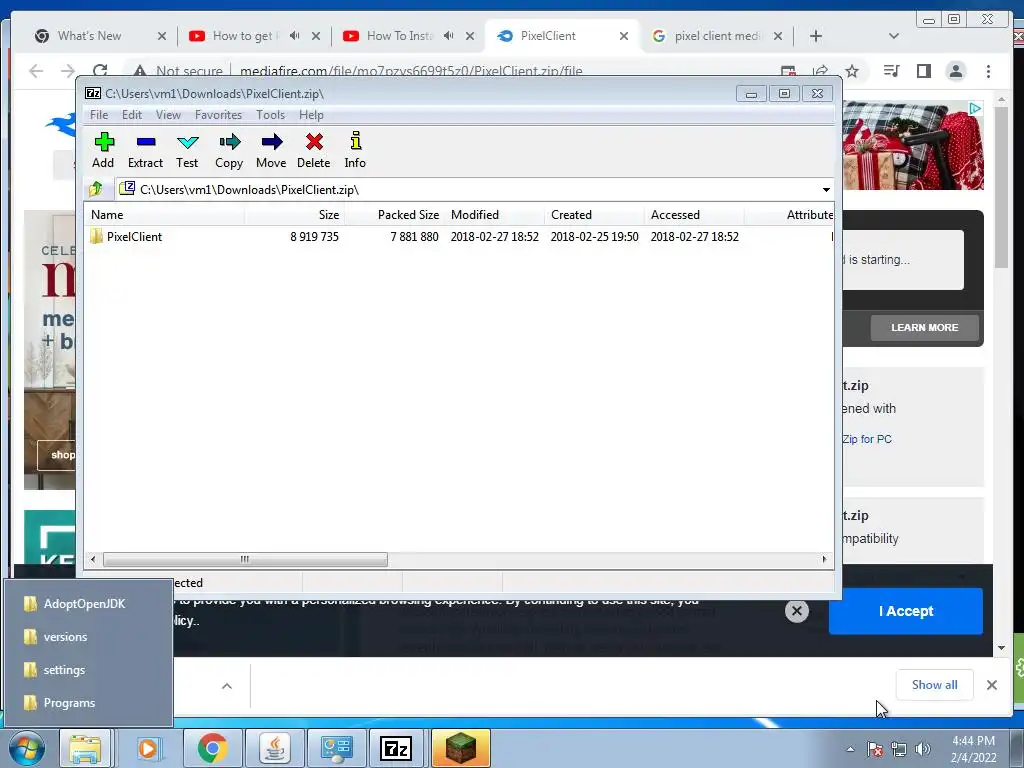The height and width of the screenshot is (768, 1024).
Task: Click Chrome back navigation arrow
Action: click(36, 71)
